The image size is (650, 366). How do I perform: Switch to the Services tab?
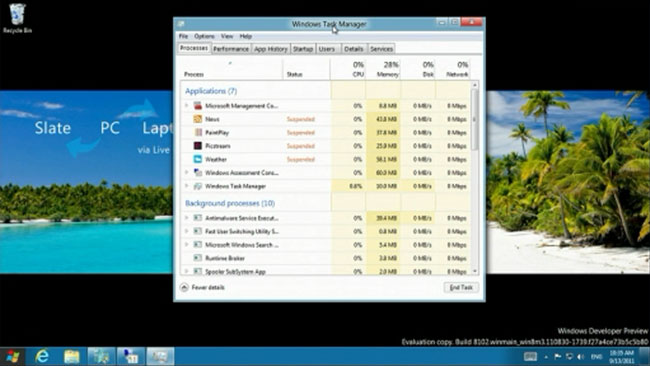(x=381, y=49)
